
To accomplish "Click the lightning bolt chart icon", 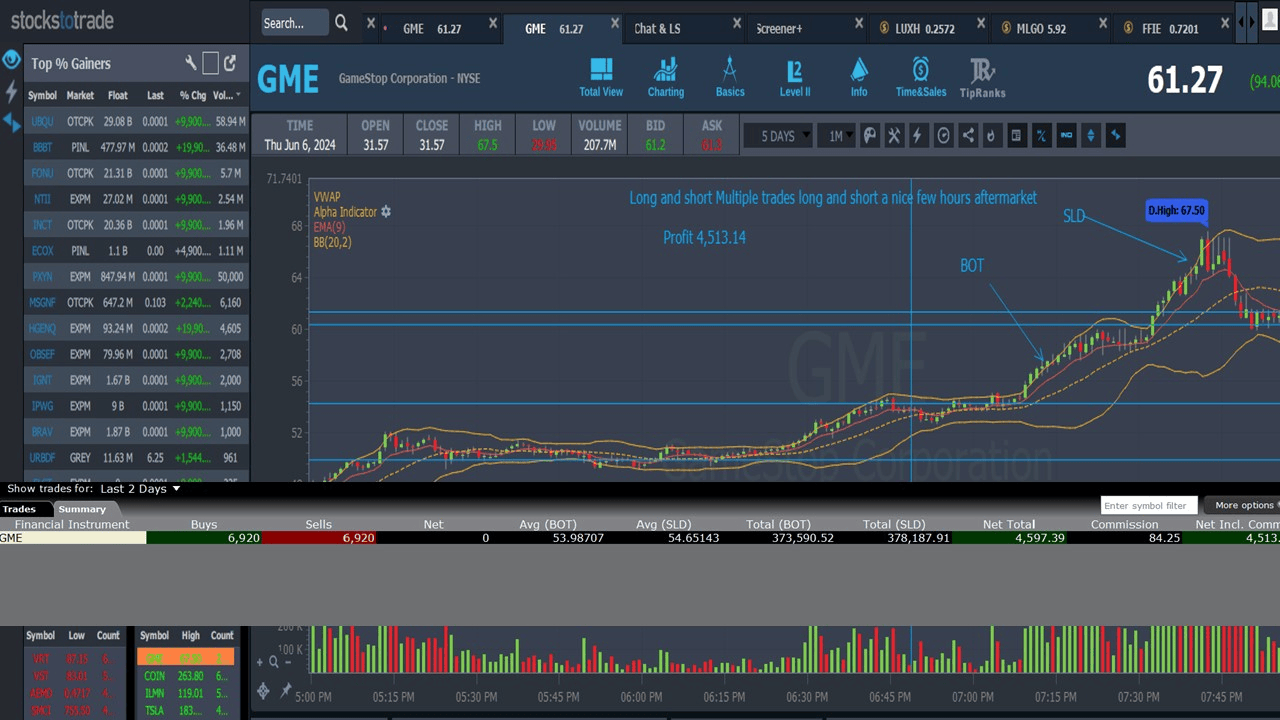I will pos(918,136).
